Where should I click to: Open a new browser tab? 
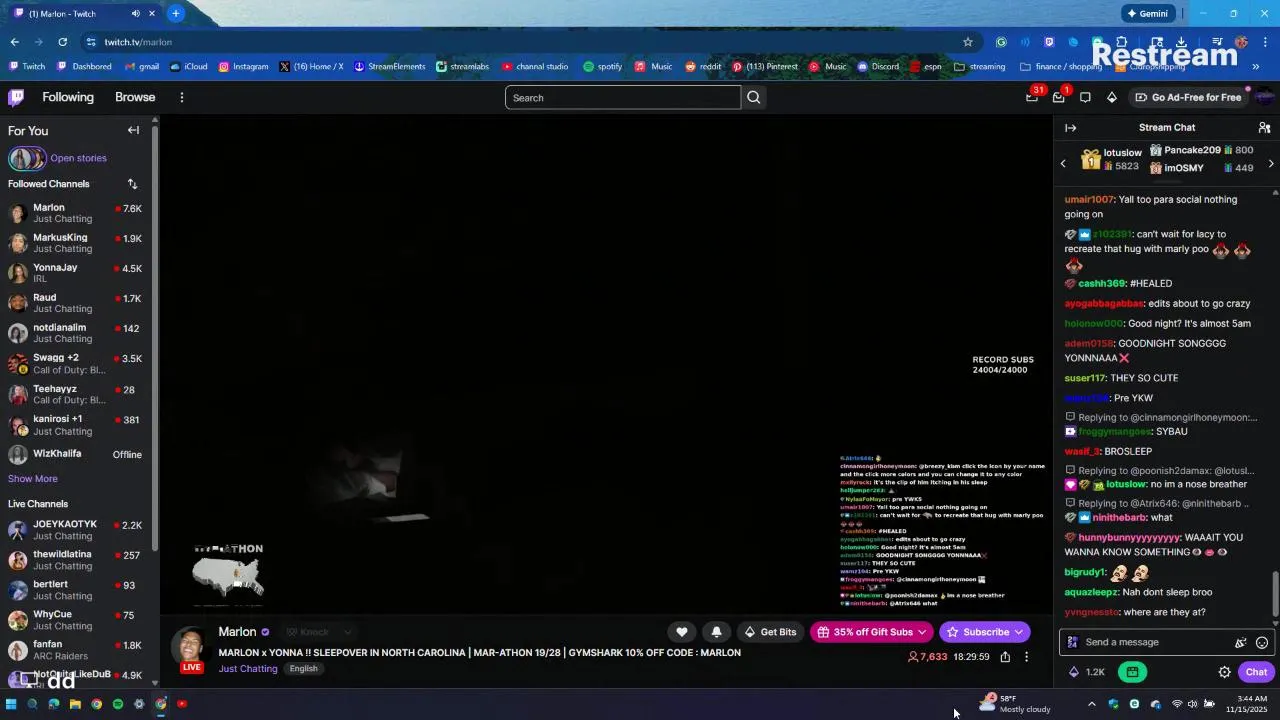point(176,13)
